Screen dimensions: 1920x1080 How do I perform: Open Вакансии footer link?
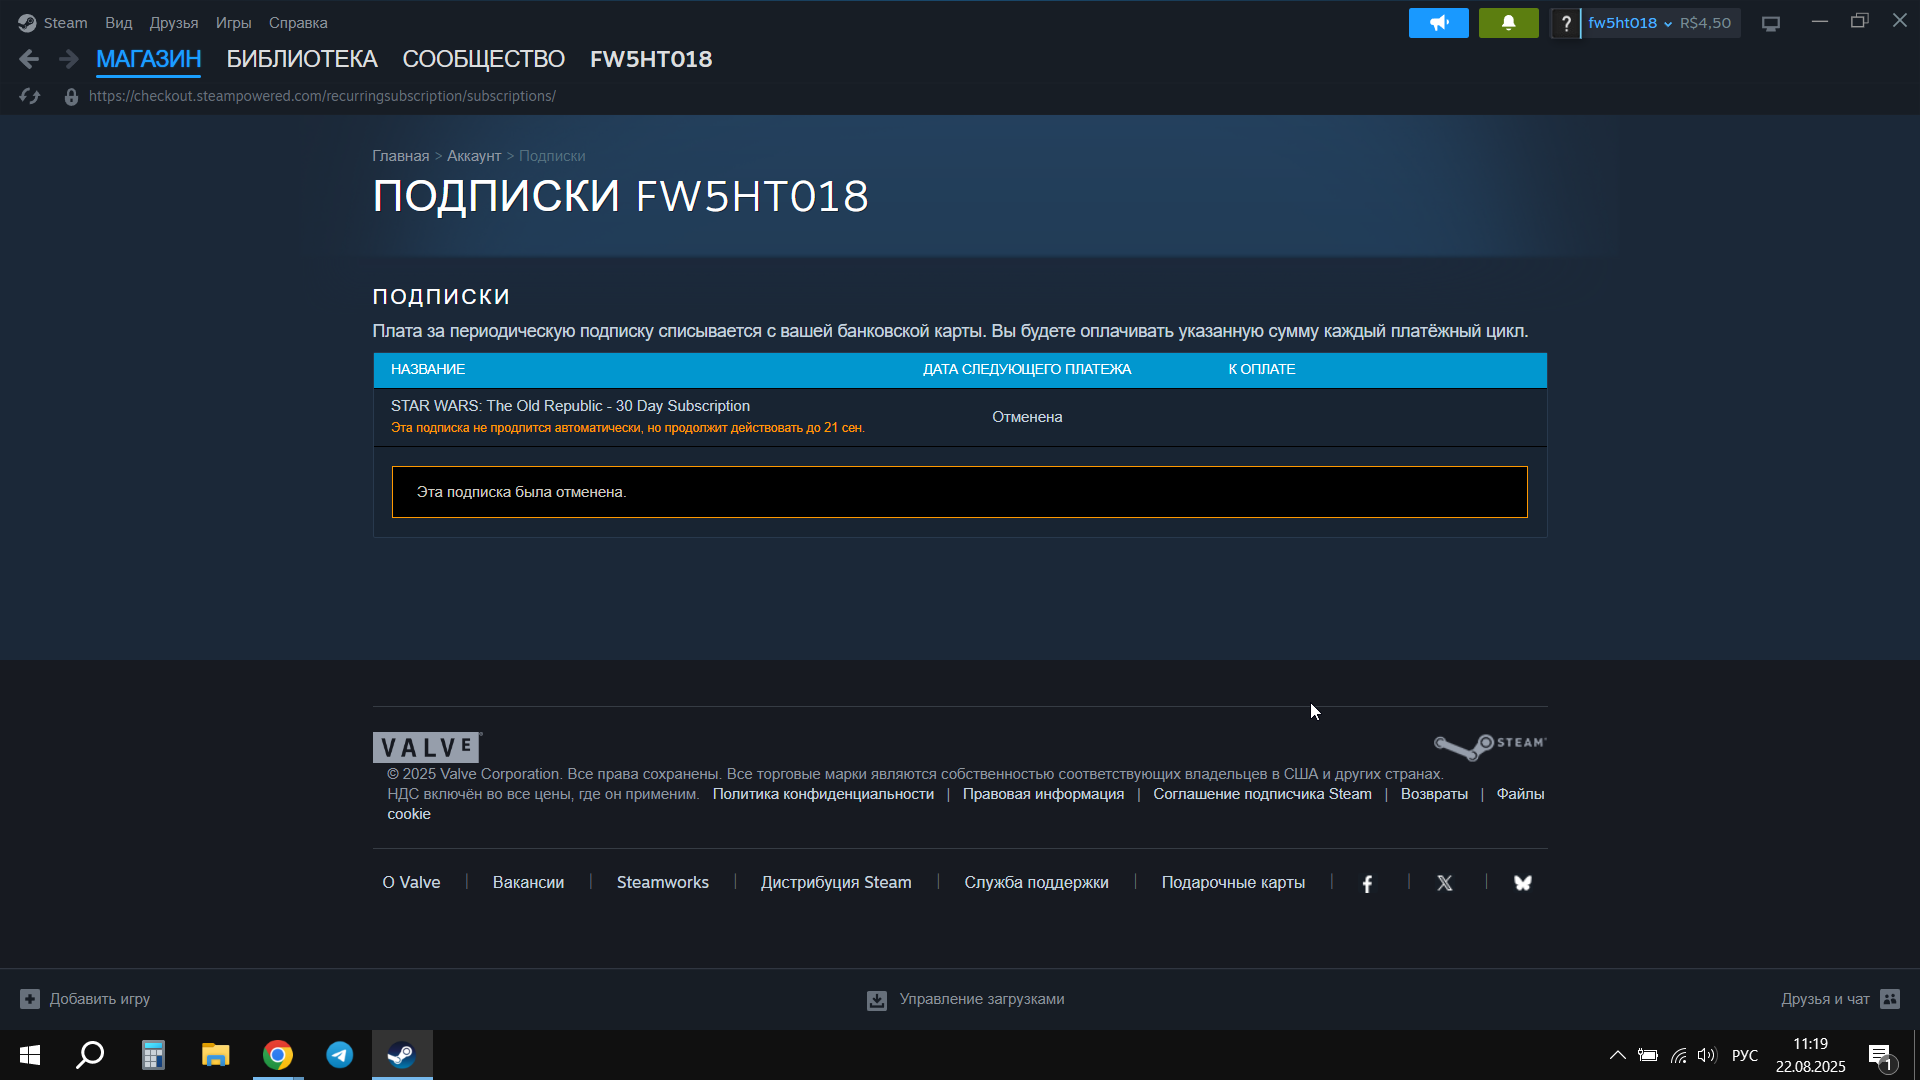click(x=528, y=883)
